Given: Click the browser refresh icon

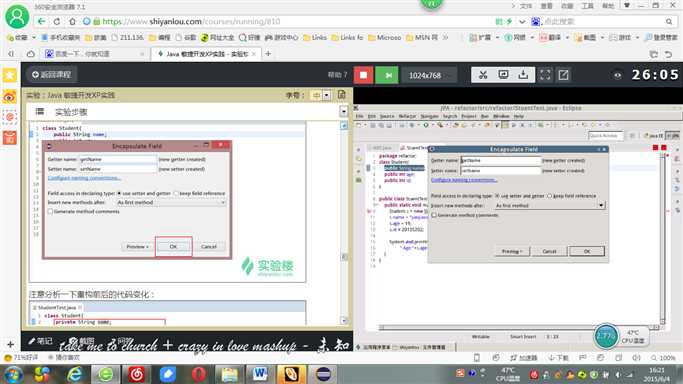Looking at the screenshot, I should point(57,21).
